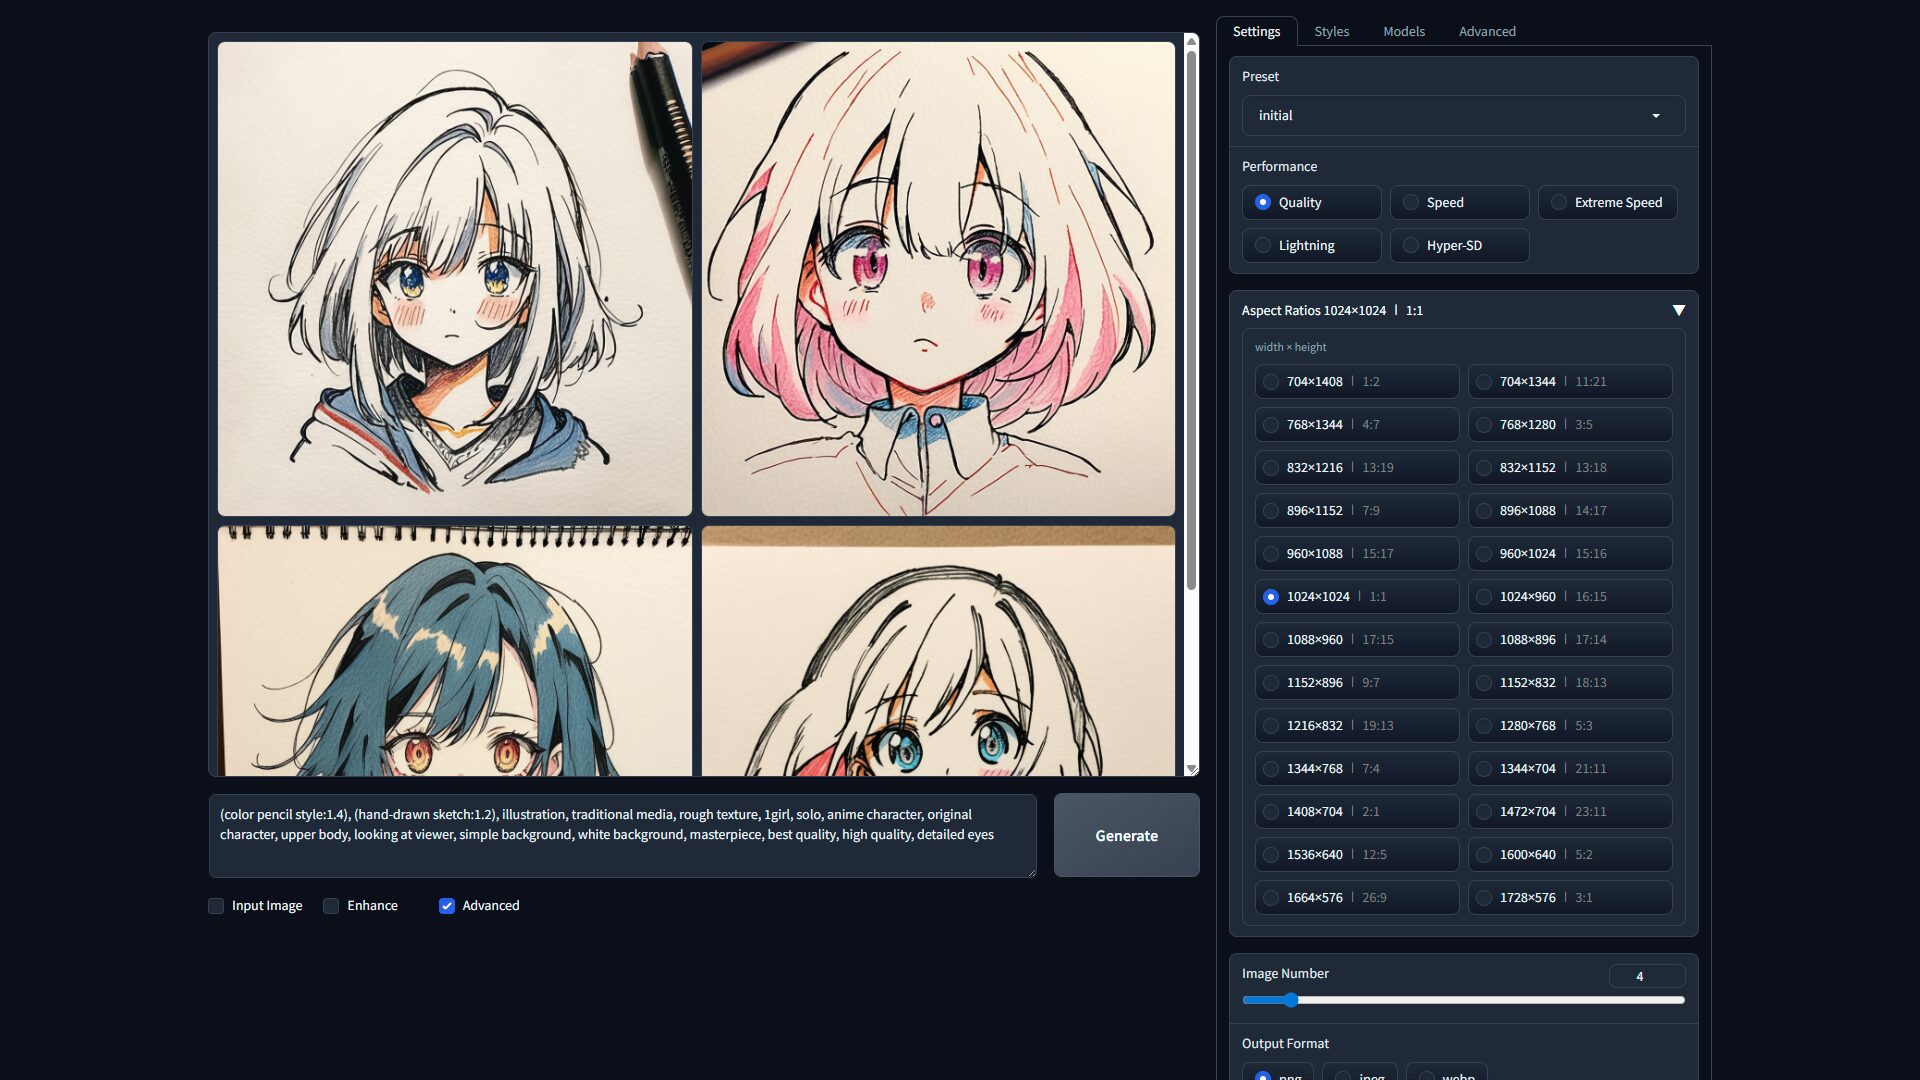Open the pink-haired girl thumbnail
Screen dimensions: 1920x1080
937,278
